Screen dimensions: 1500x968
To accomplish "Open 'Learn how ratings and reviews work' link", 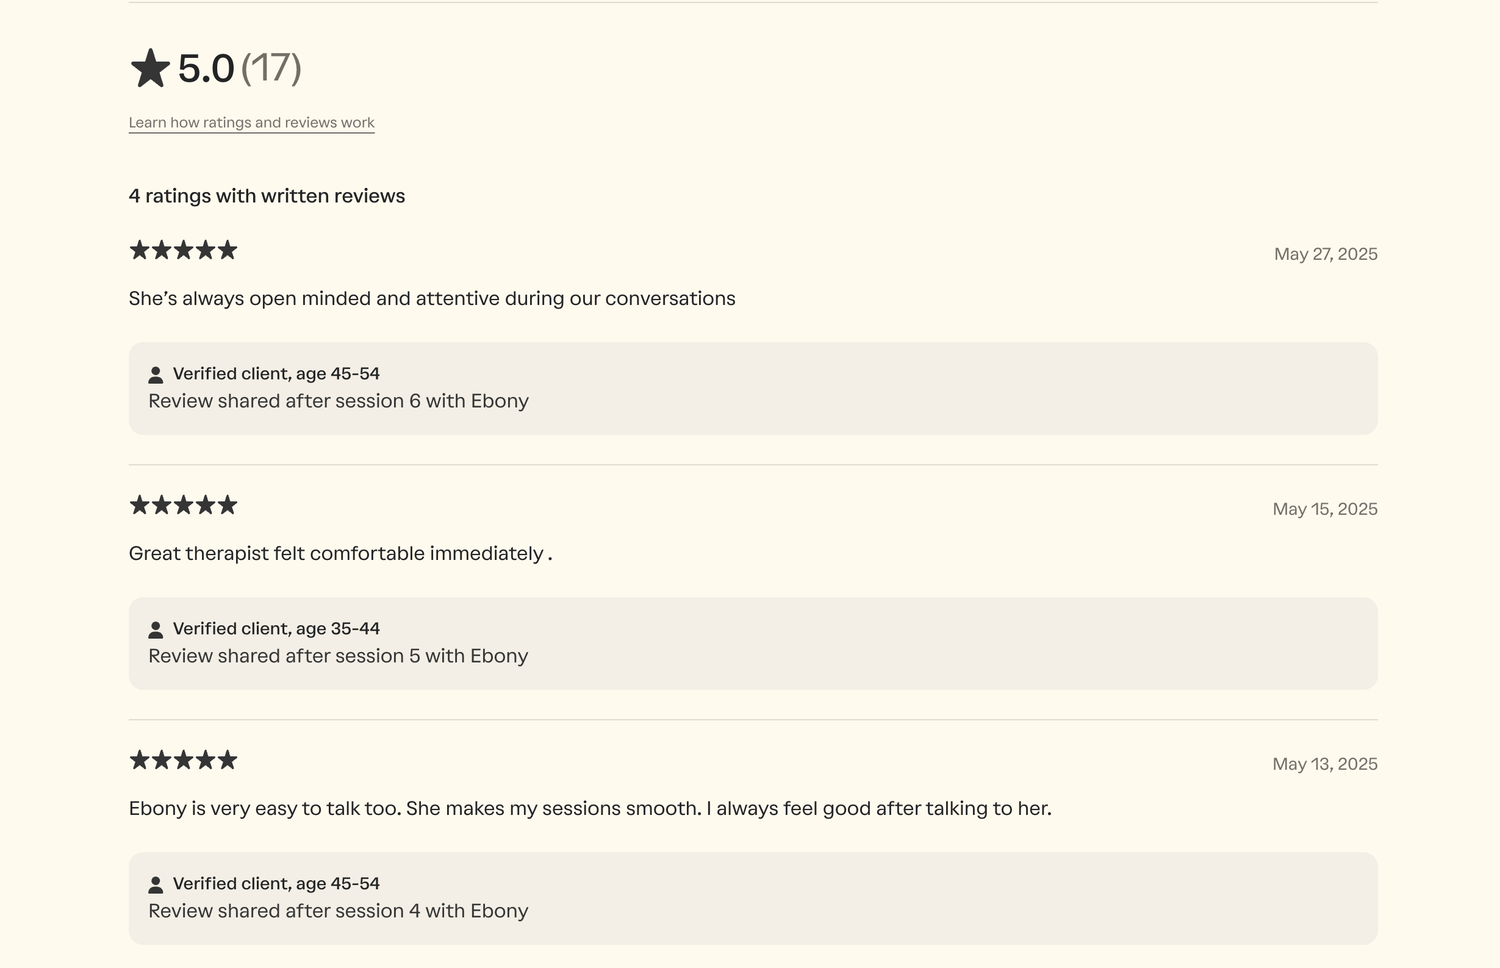I will point(251,123).
